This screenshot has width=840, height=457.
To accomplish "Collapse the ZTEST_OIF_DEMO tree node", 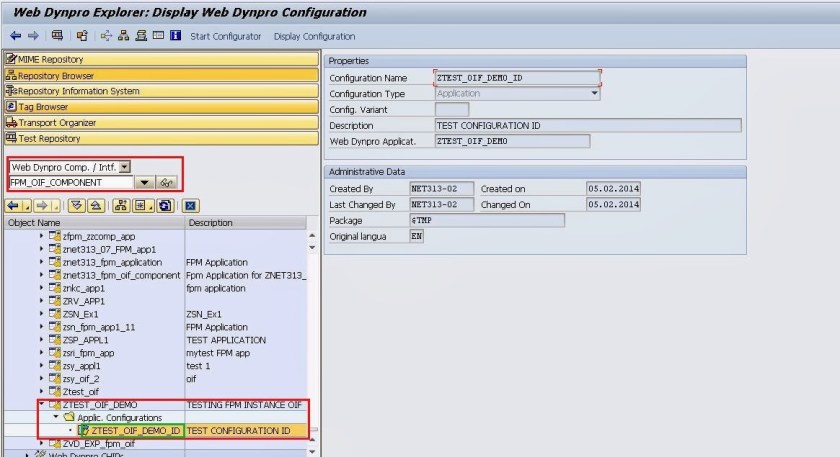I will [42, 405].
